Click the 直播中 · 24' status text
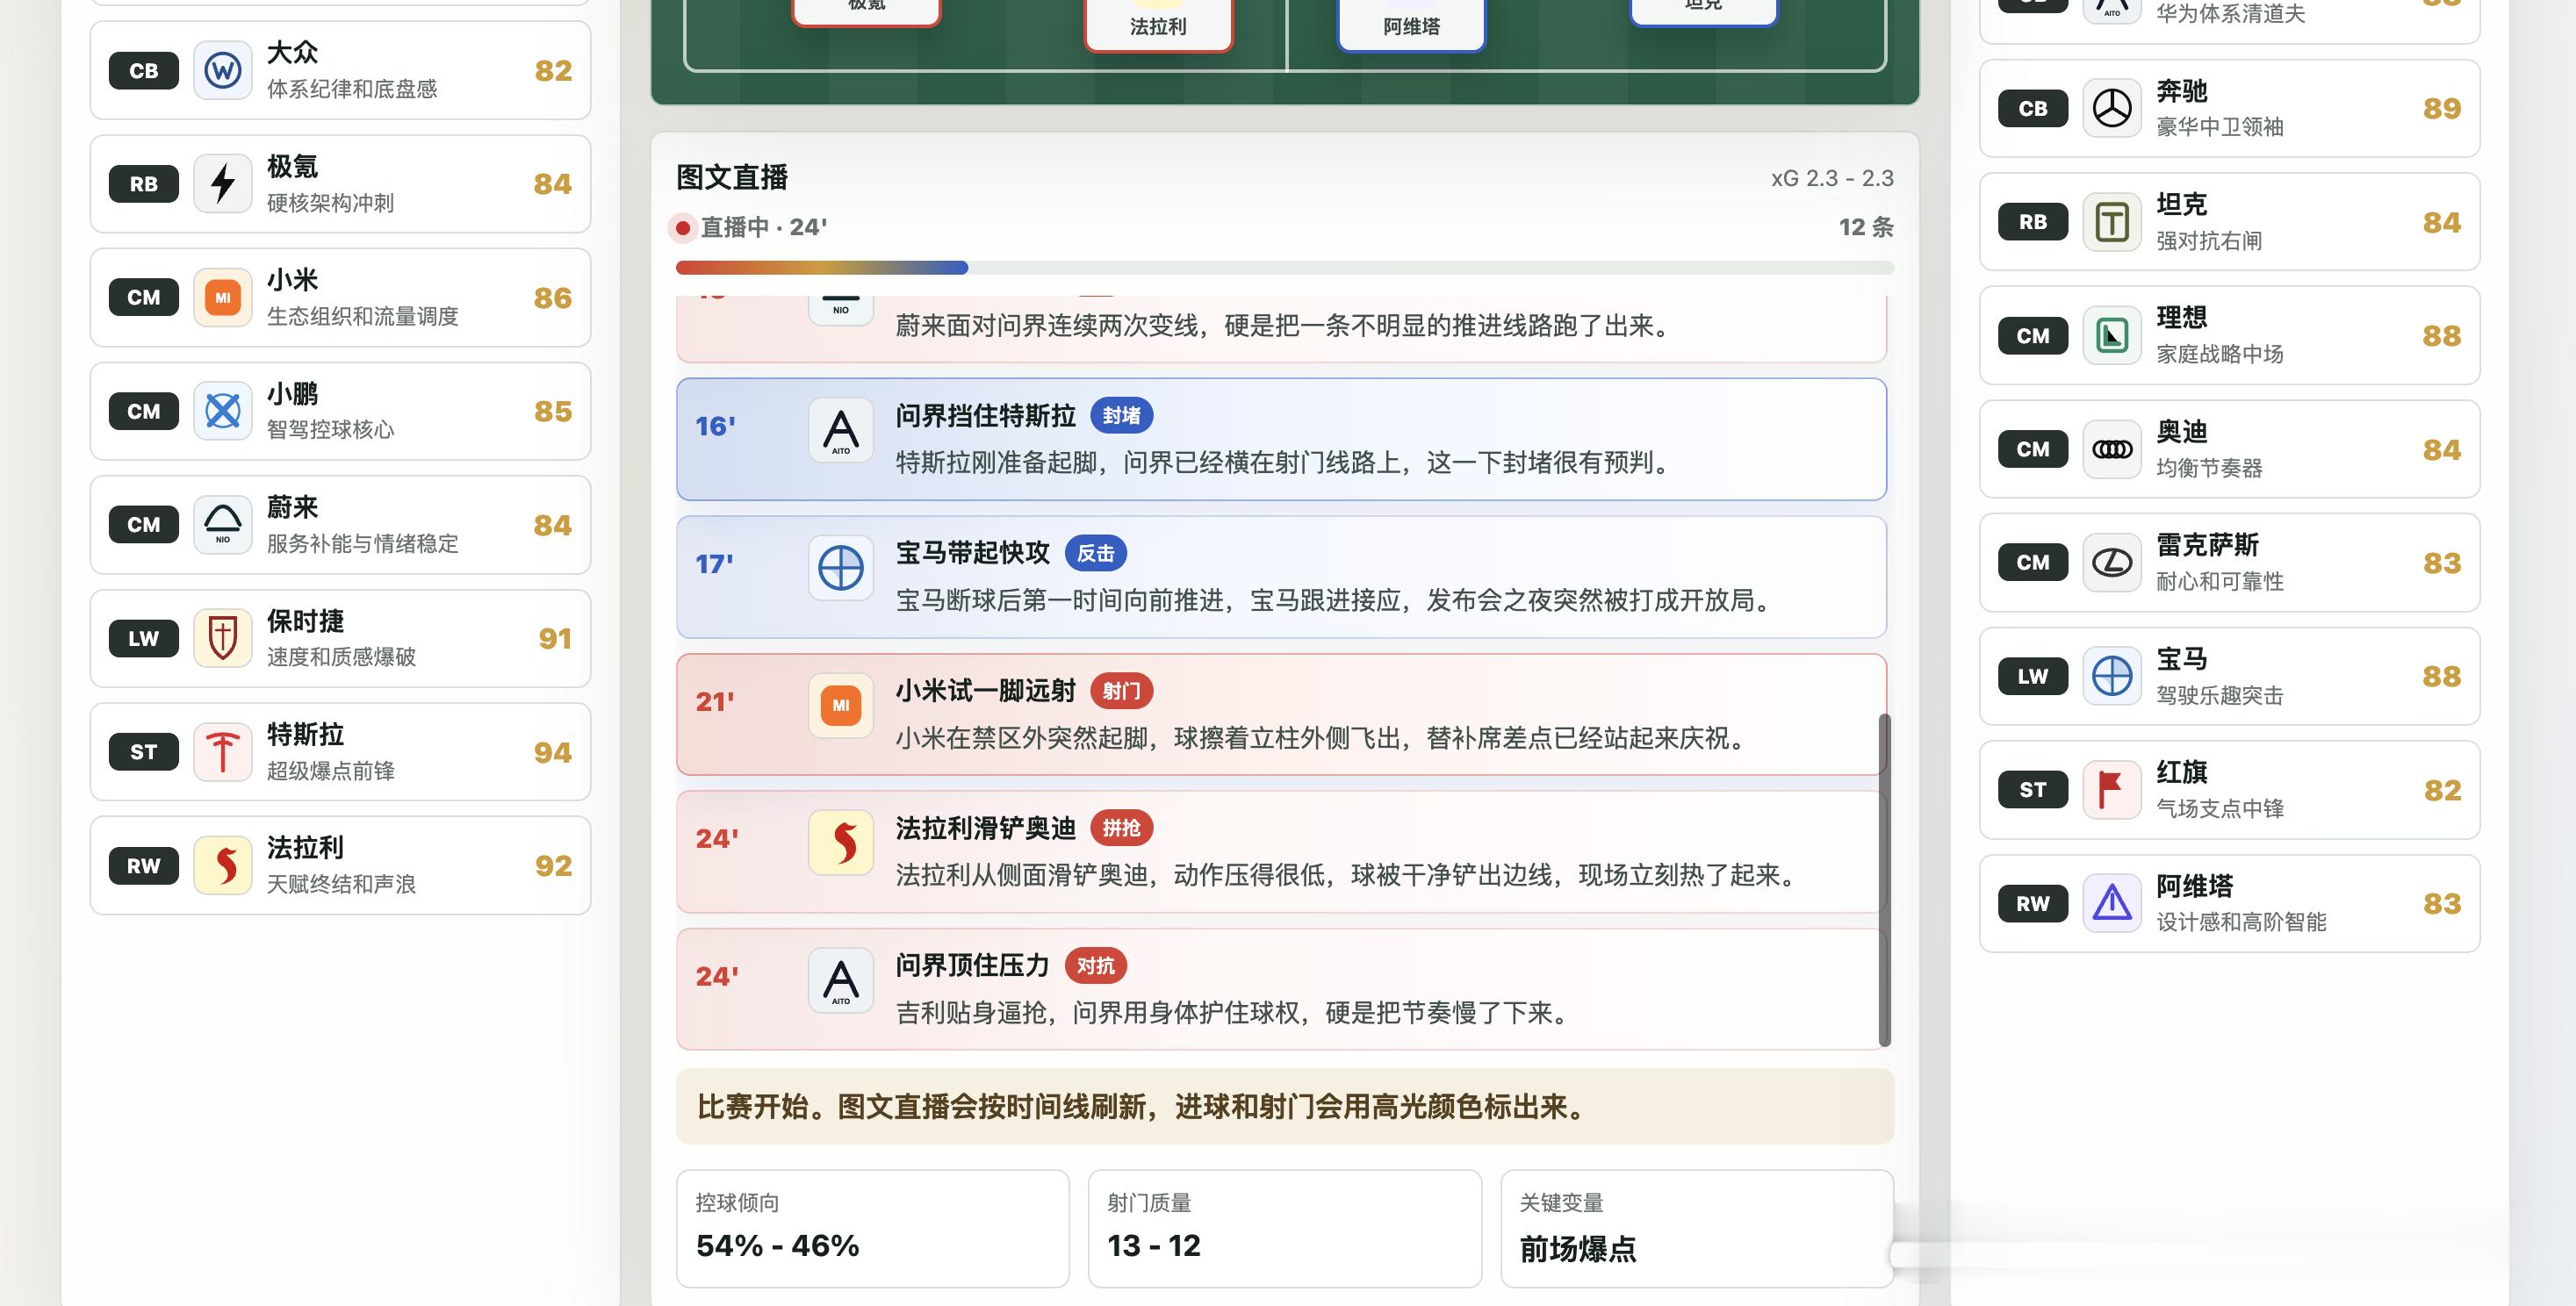 [x=764, y=227]
